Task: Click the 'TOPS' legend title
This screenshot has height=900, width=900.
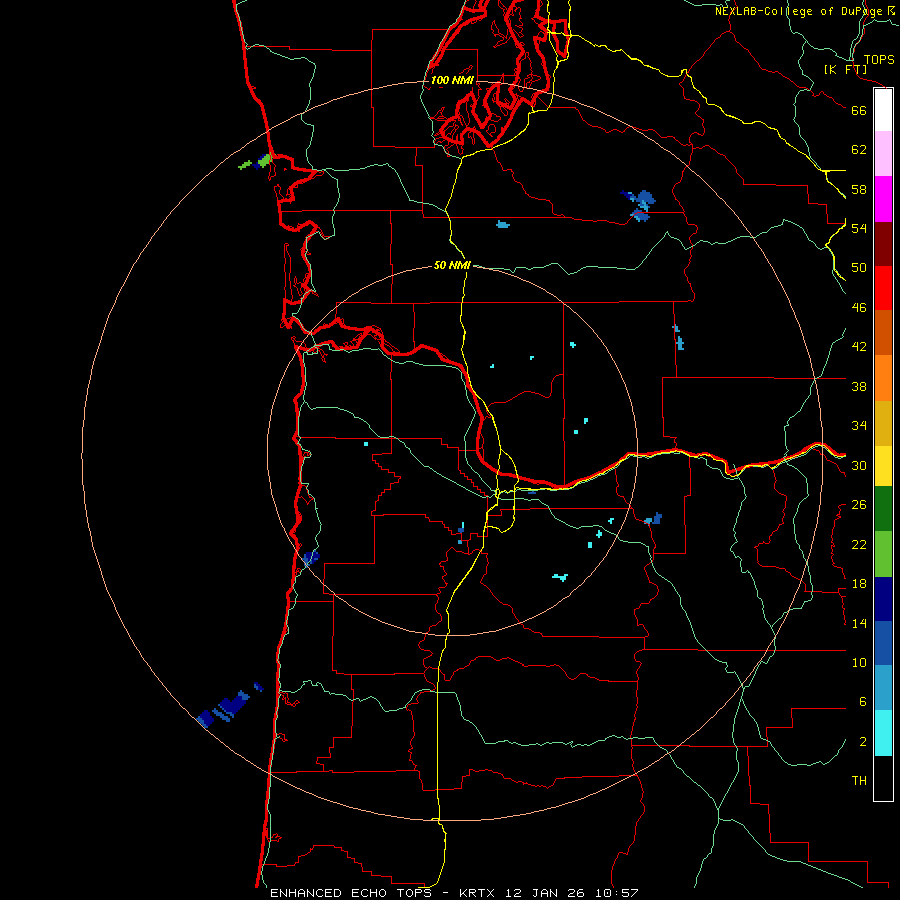Action: tap(879, 59)
